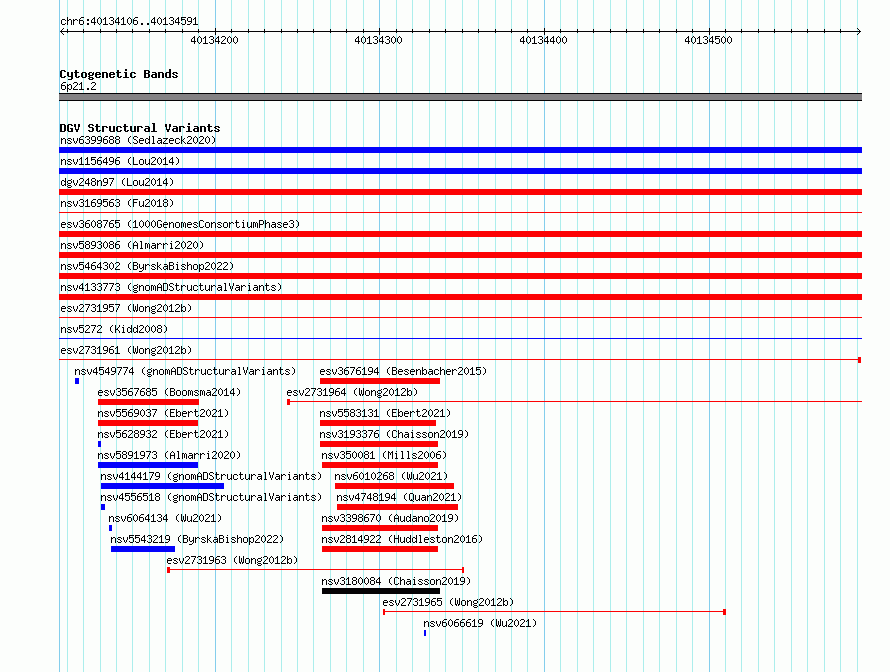Click esv2731961 (Wong2012b) label
The width and height of the screenshot is (890, 672).
pos(126,350)
